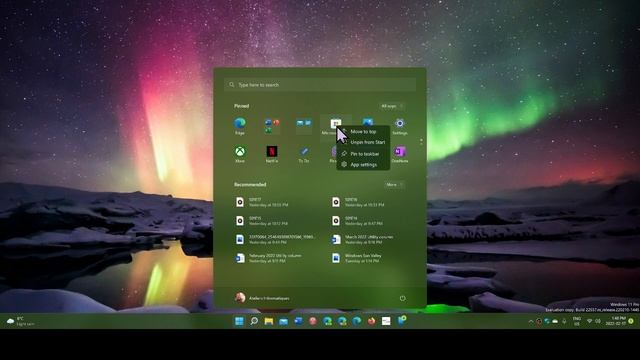Open File Explorer from the taskbar
640x360 pixels.
pyautogui.click(x=269, y=321)
